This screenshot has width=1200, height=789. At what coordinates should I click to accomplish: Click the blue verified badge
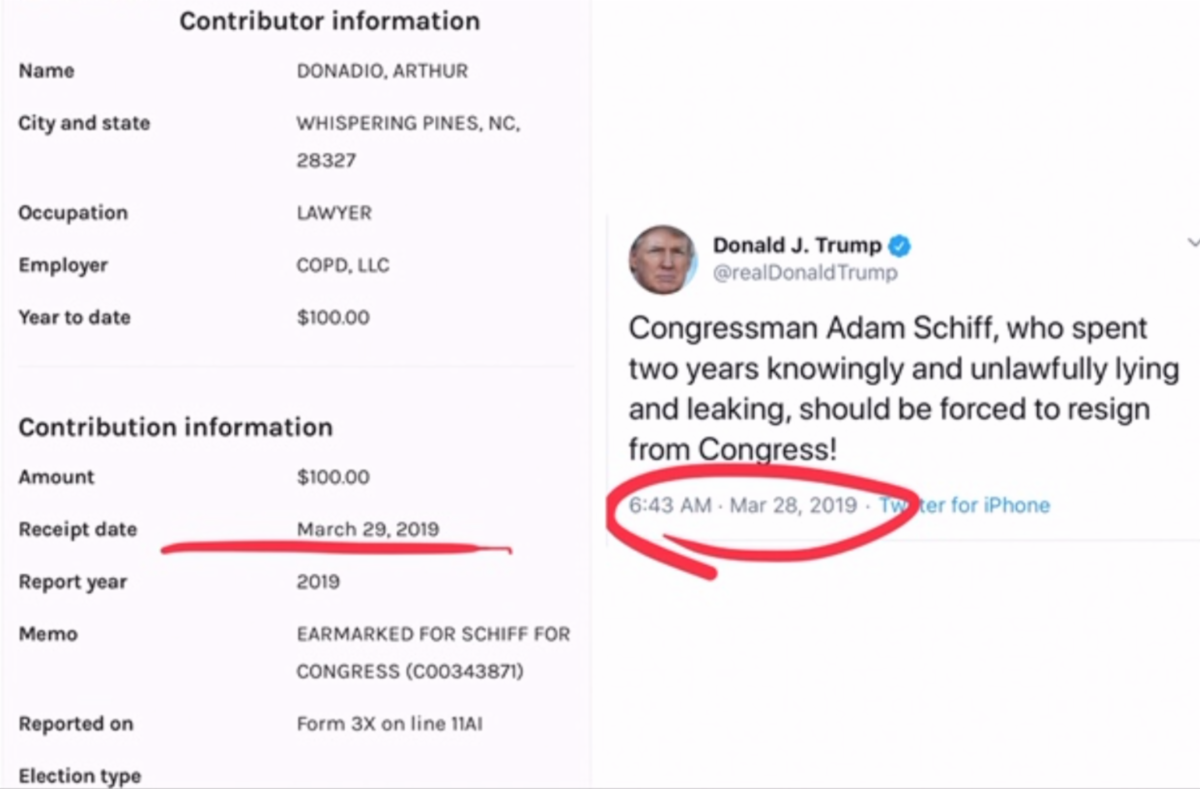tap(900, 245)
